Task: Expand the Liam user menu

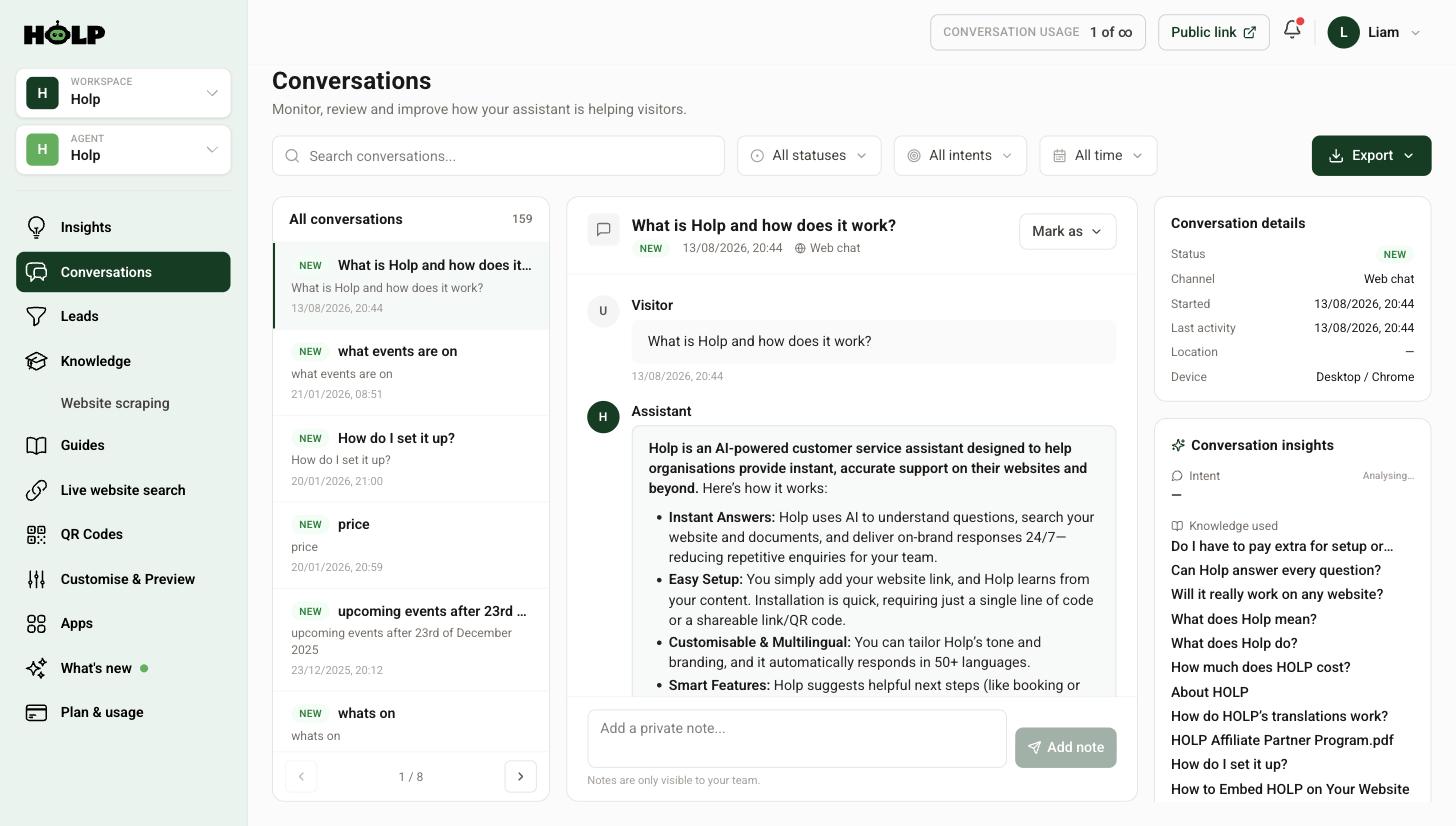Action: 1375,32
